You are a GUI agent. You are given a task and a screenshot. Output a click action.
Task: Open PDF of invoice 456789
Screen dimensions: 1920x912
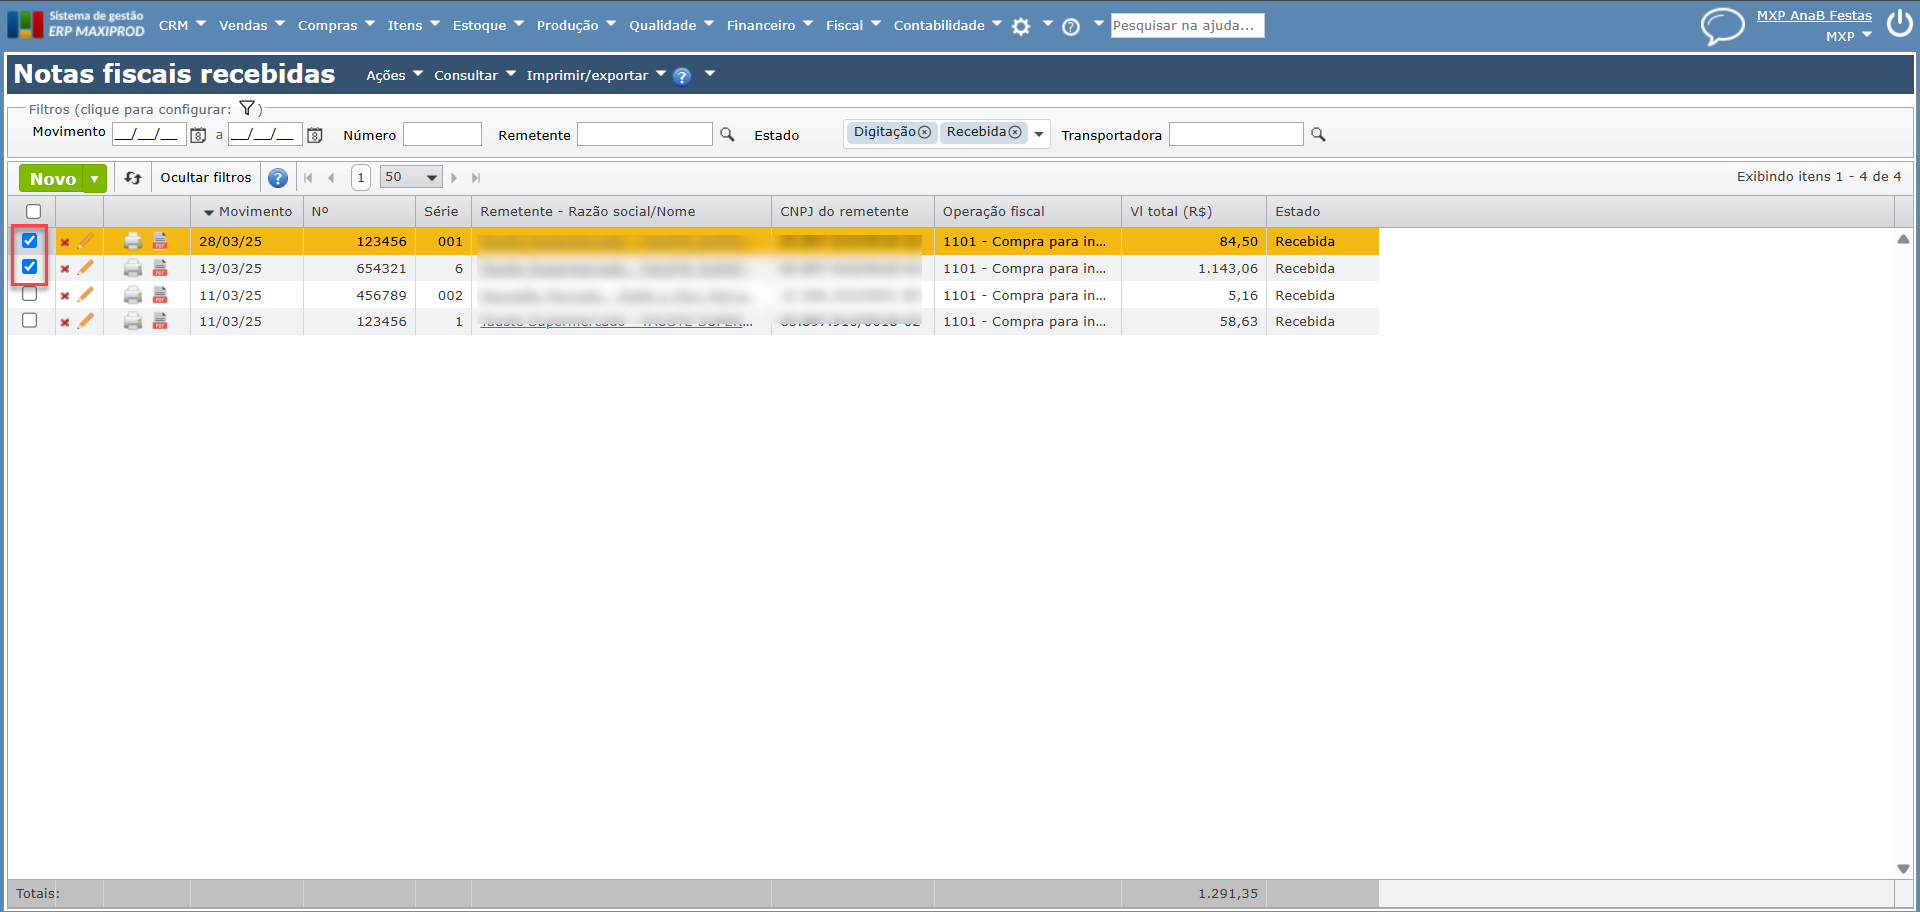160,295
